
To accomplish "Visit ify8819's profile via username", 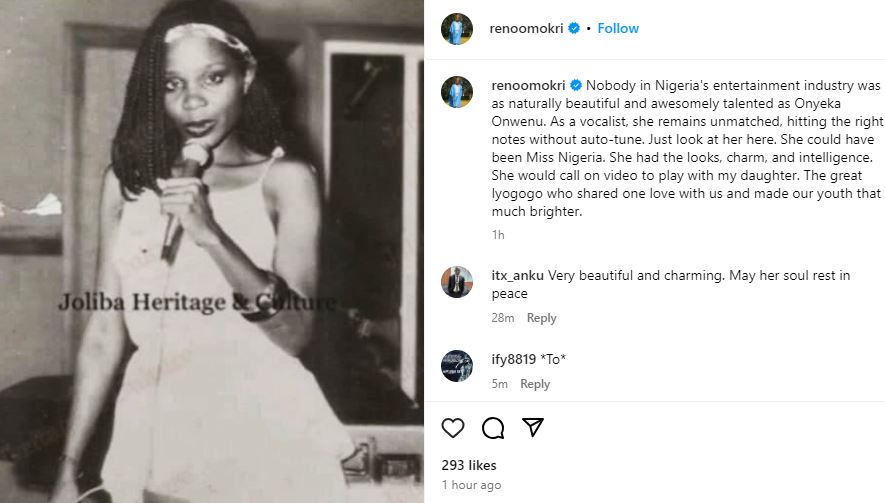I will pyautogui.click(x=513, y=359).
